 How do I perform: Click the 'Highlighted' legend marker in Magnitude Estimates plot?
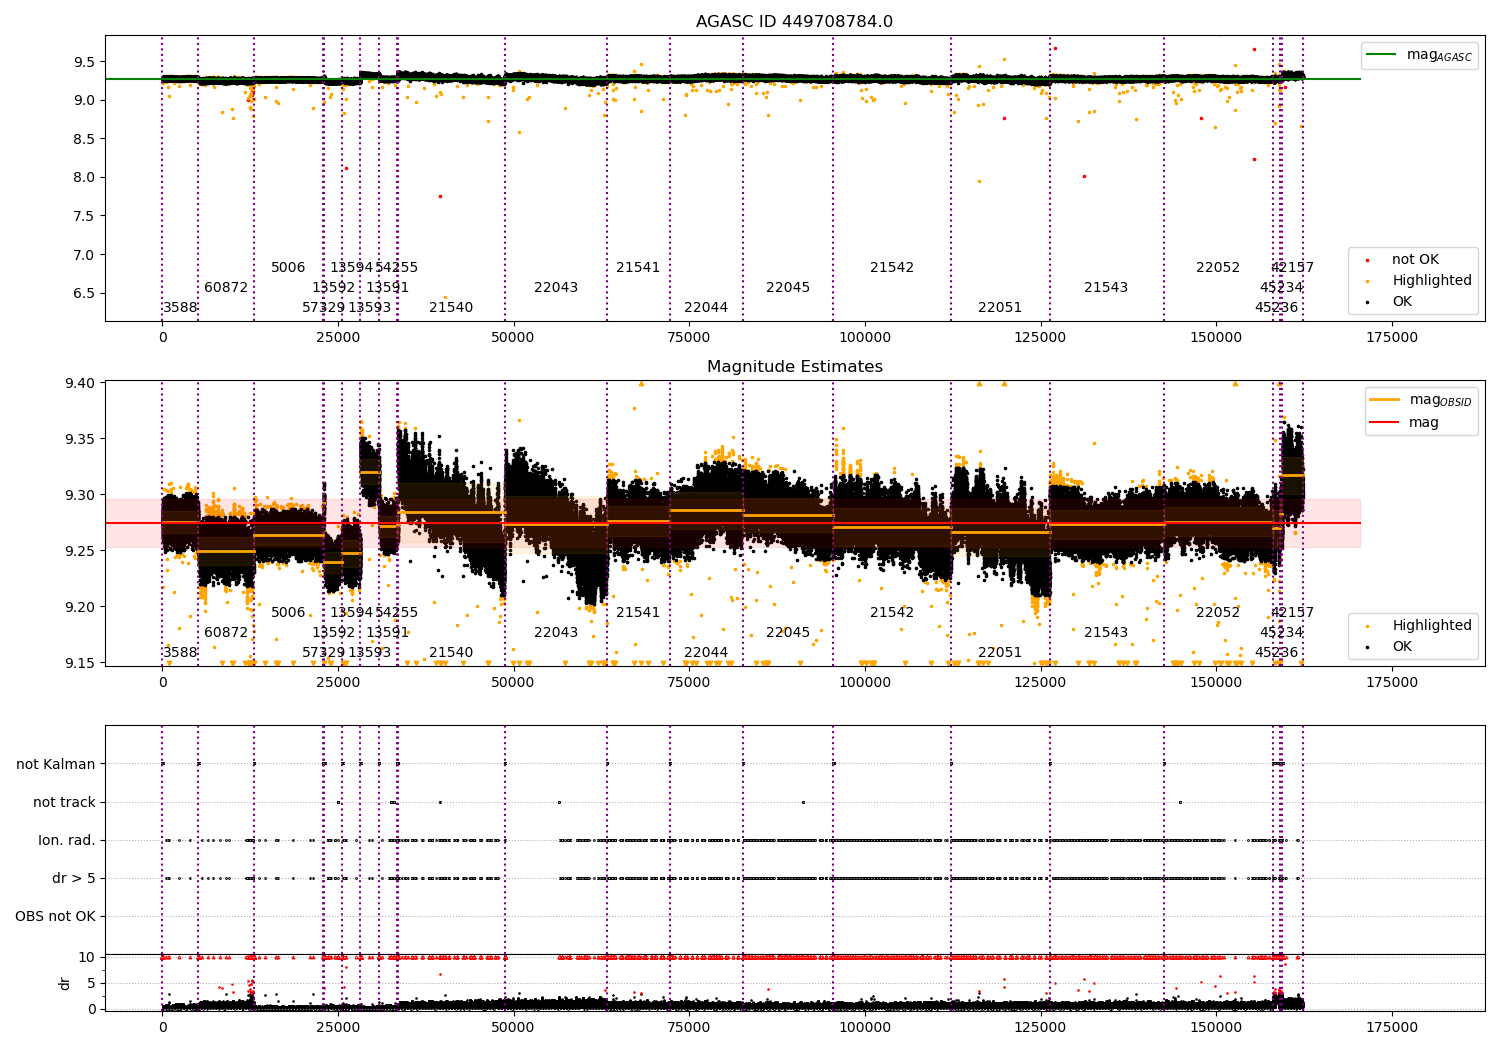[x=1369, y=626]
